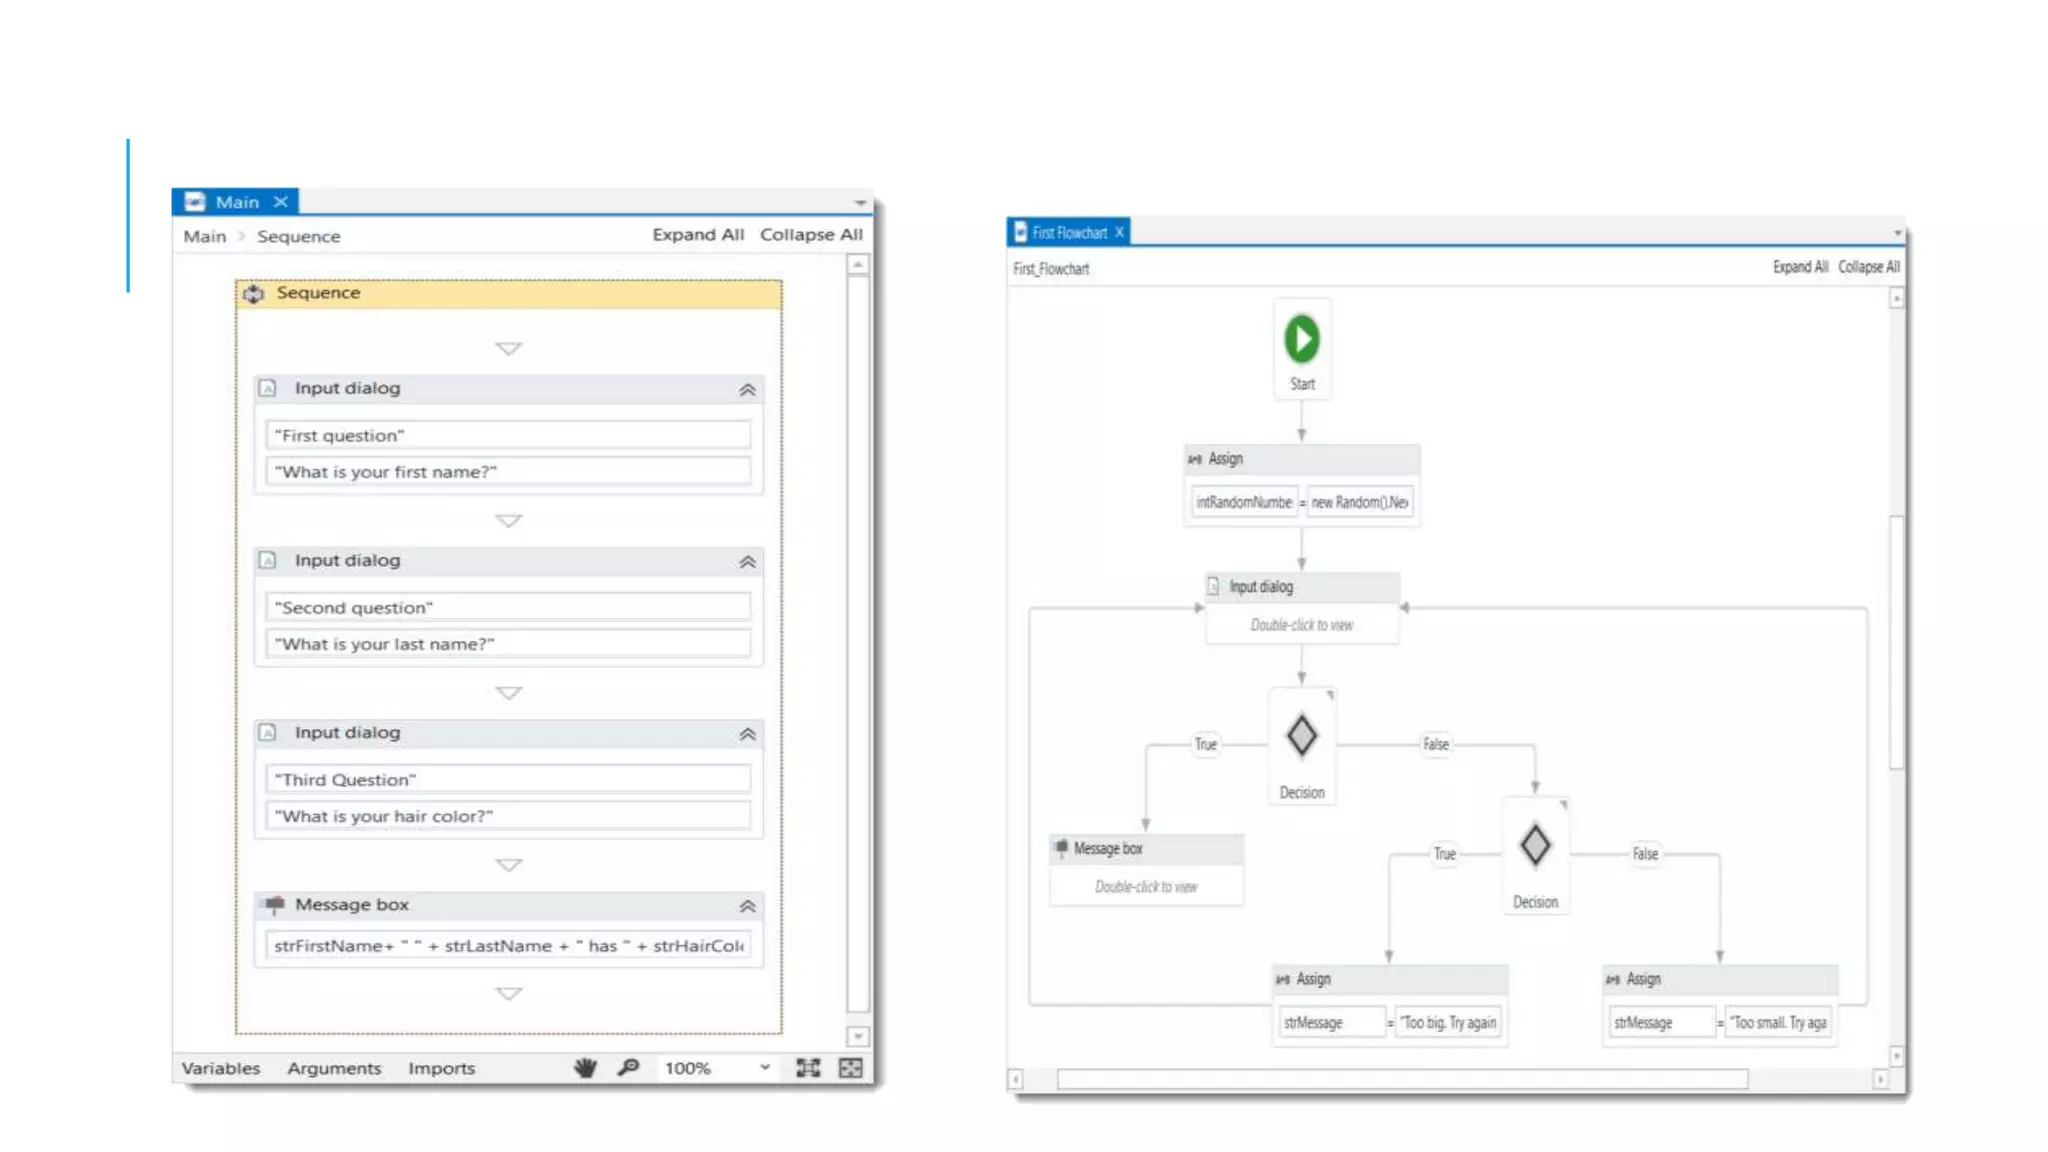The width and height of the screenshot is (2048, 1152).
Task: Open the 100% zoom dropdown
Action: click(x=765, y=1068)
